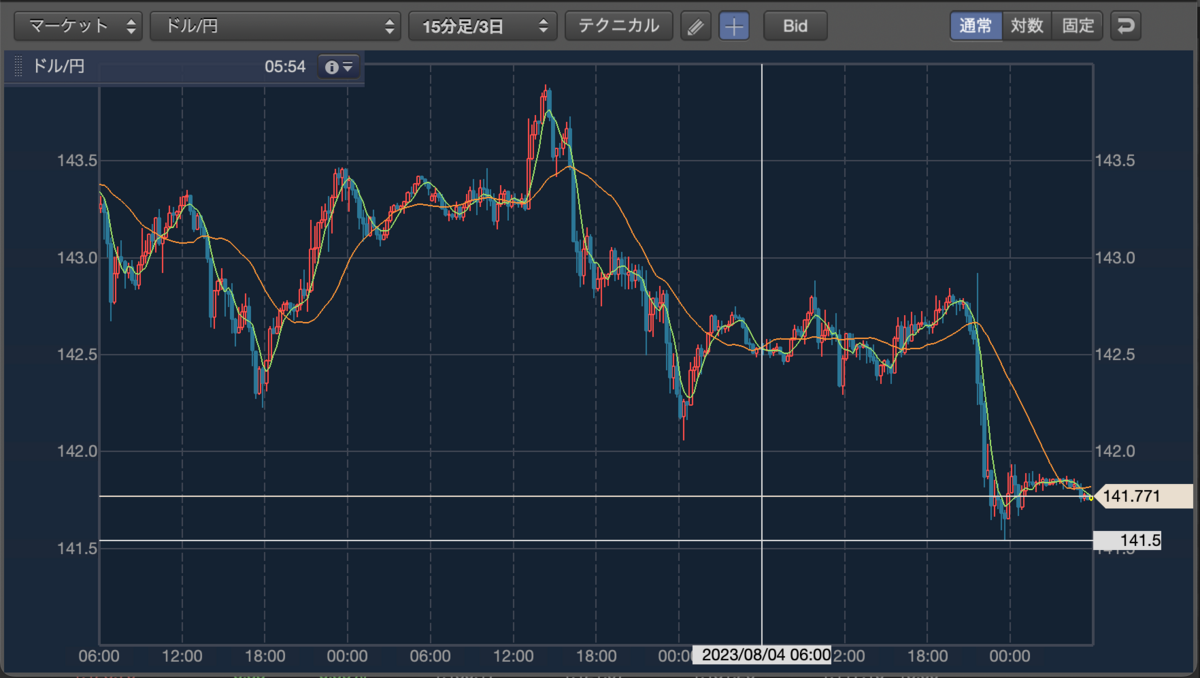
Task: Click the 141.771 current price label
Action: click(x=1145, y=496)
